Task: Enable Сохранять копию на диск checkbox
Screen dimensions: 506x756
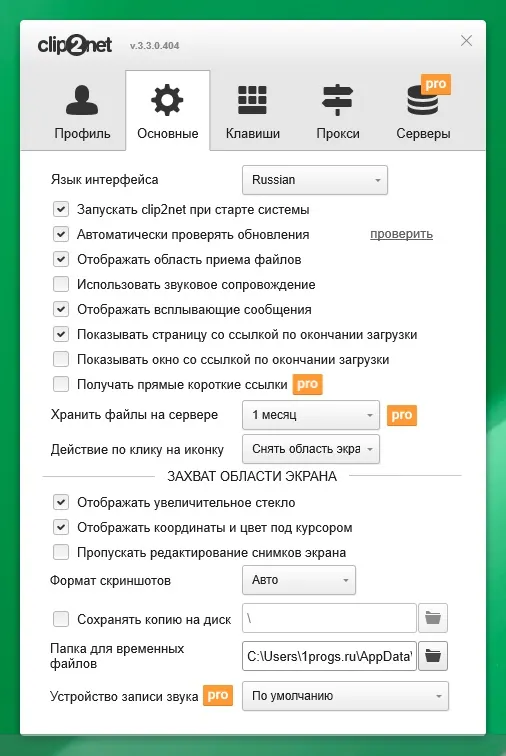Action: coord(61,619)
